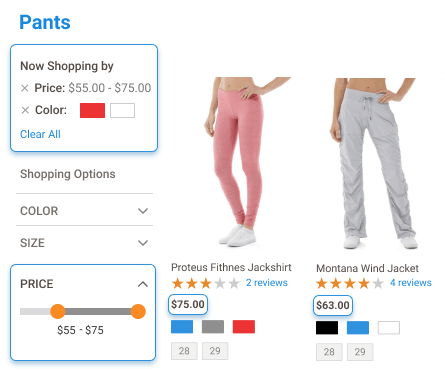The image size is (445, 380).
Task: Select gray swatch for Proteus Fithnes Jackshirt
Action: [213, 327]
